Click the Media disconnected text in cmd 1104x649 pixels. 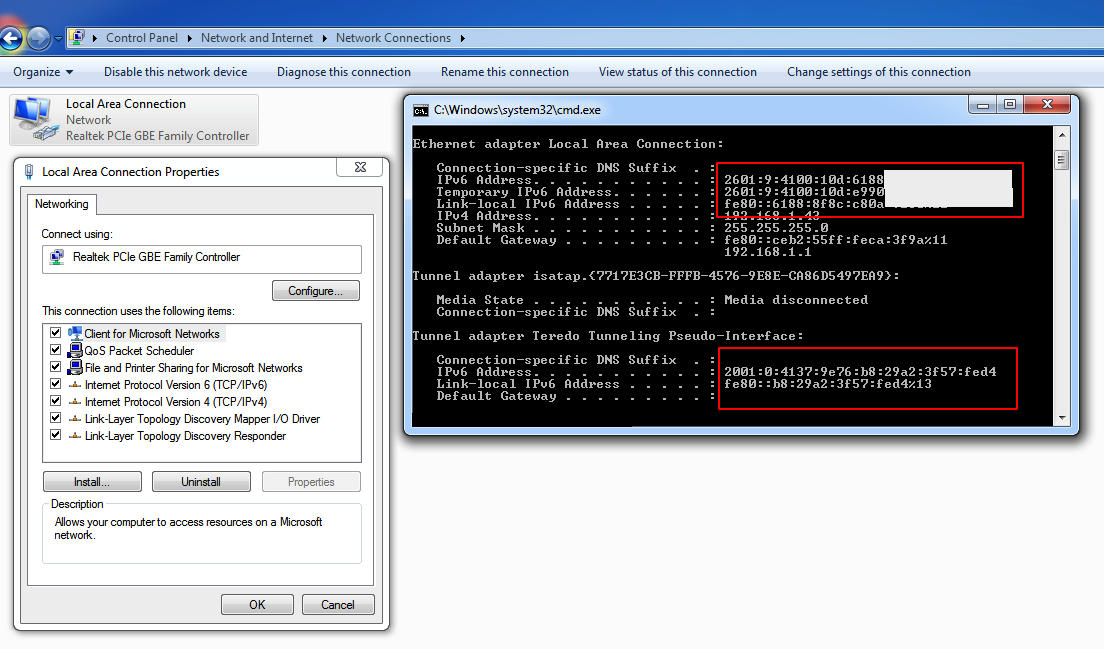point(796,300)
